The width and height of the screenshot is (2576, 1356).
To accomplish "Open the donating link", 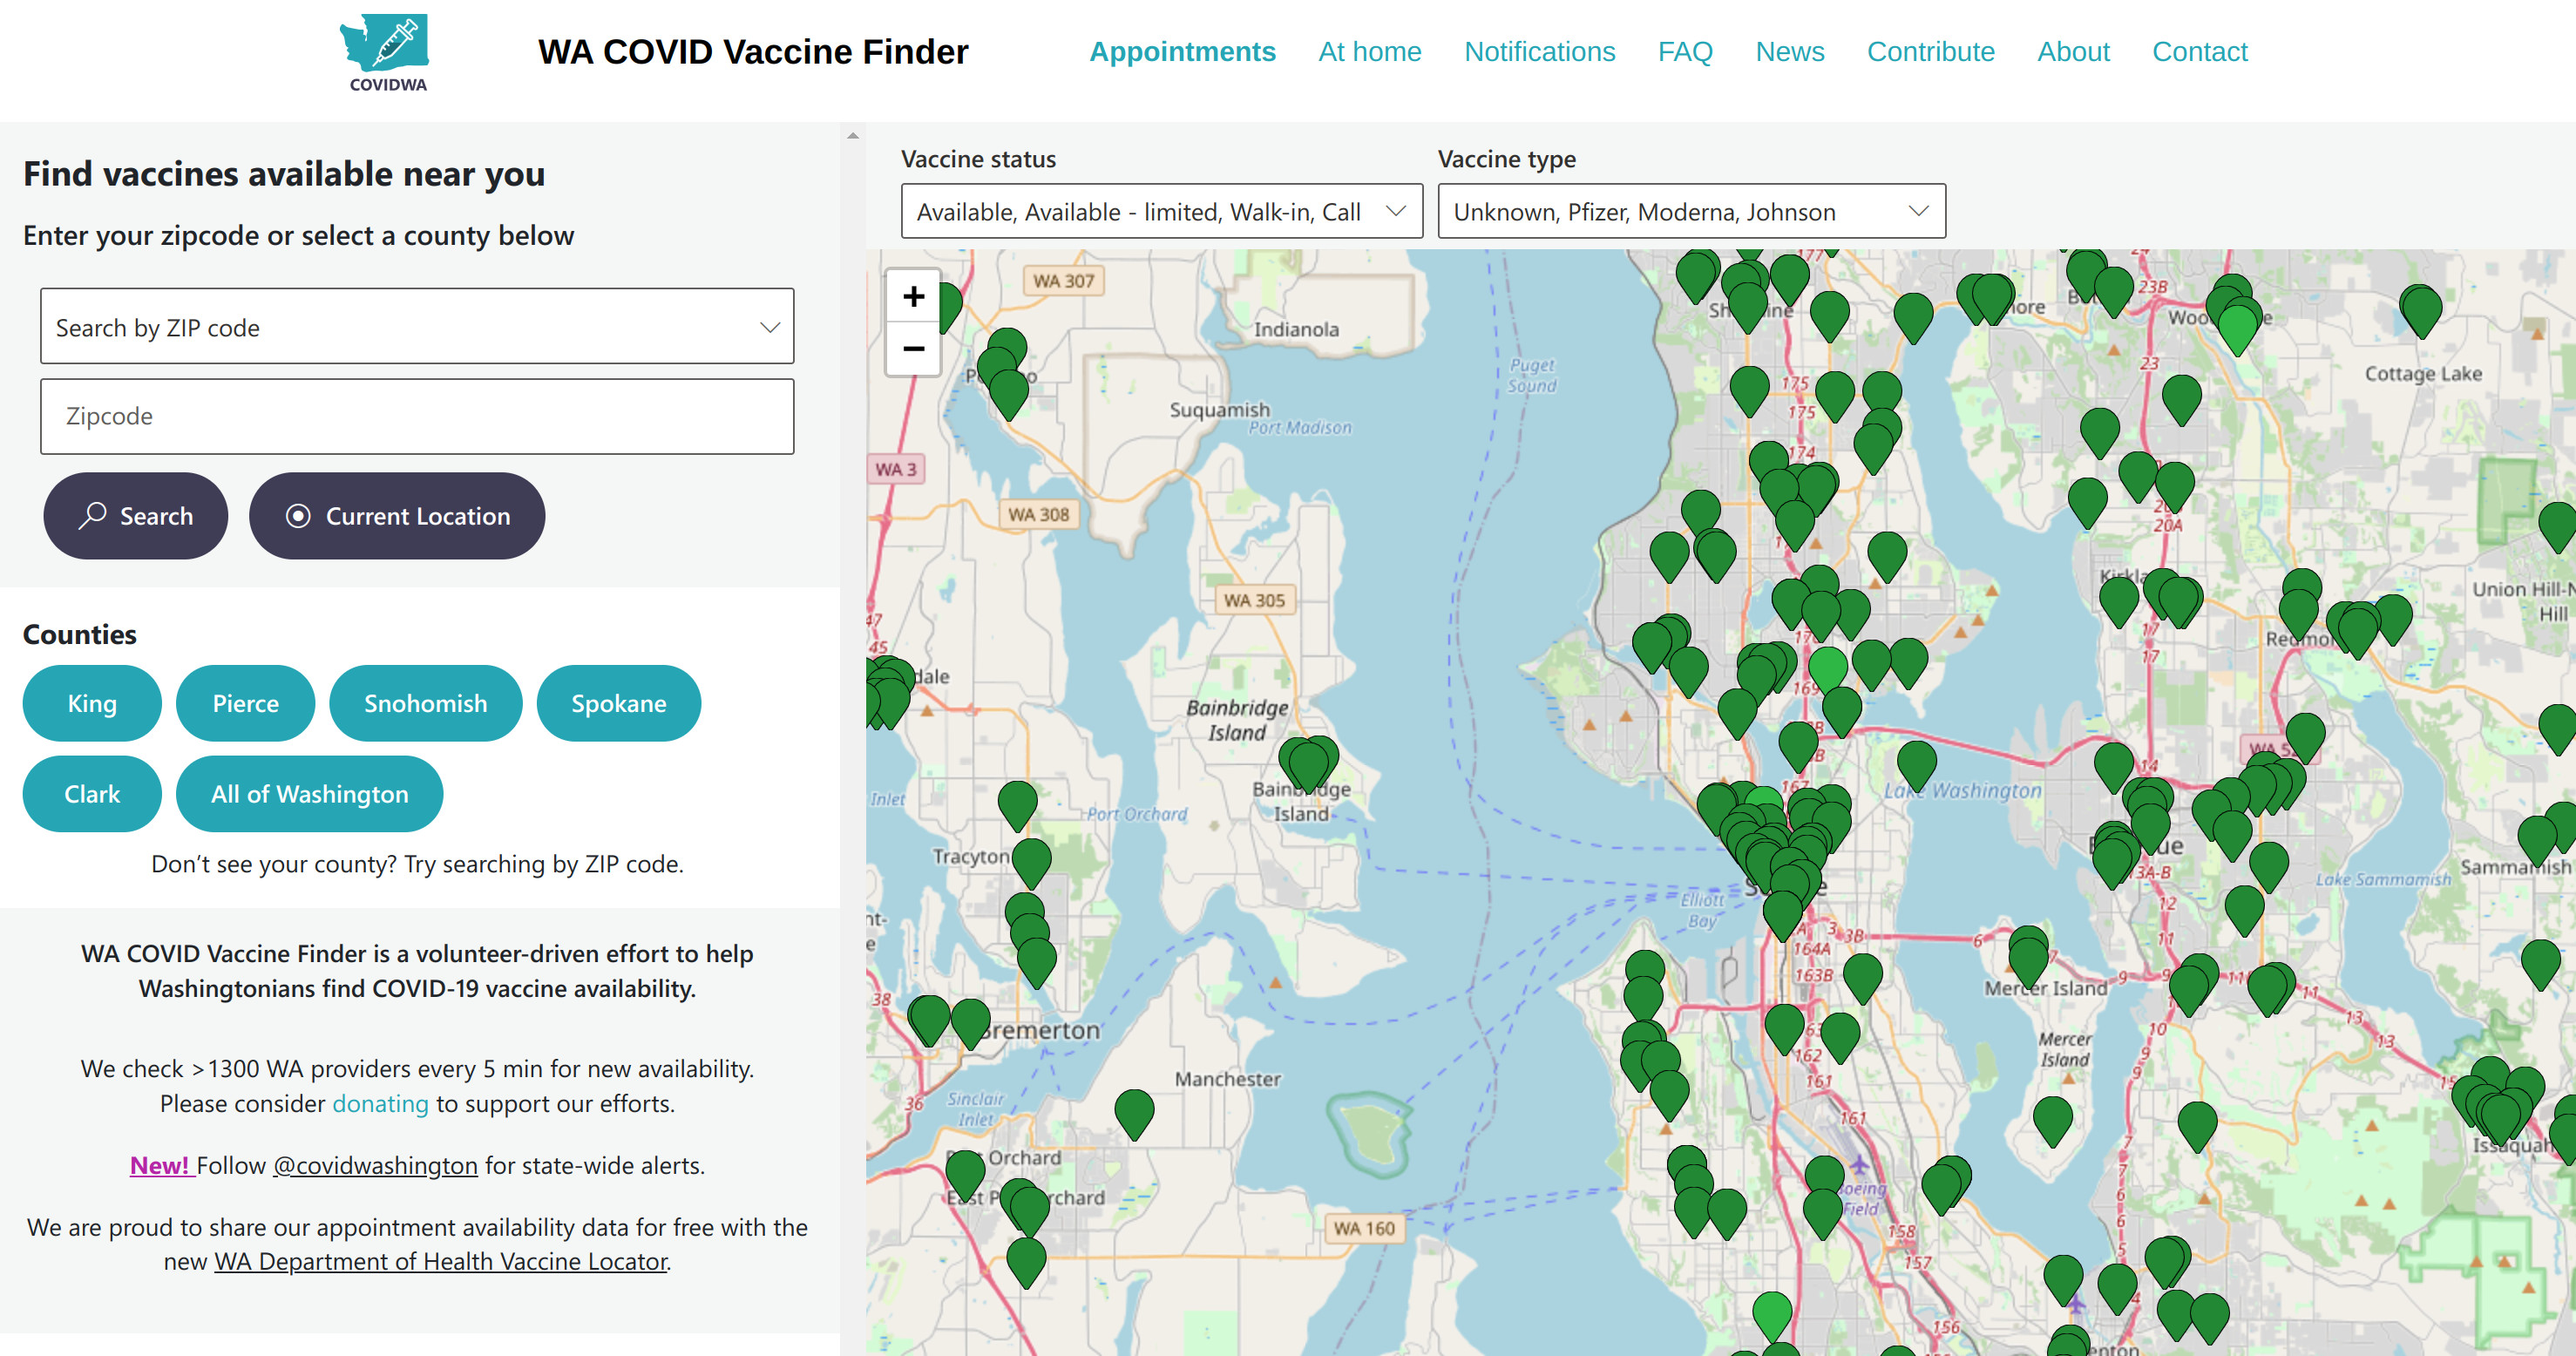I will (380, 1103).
